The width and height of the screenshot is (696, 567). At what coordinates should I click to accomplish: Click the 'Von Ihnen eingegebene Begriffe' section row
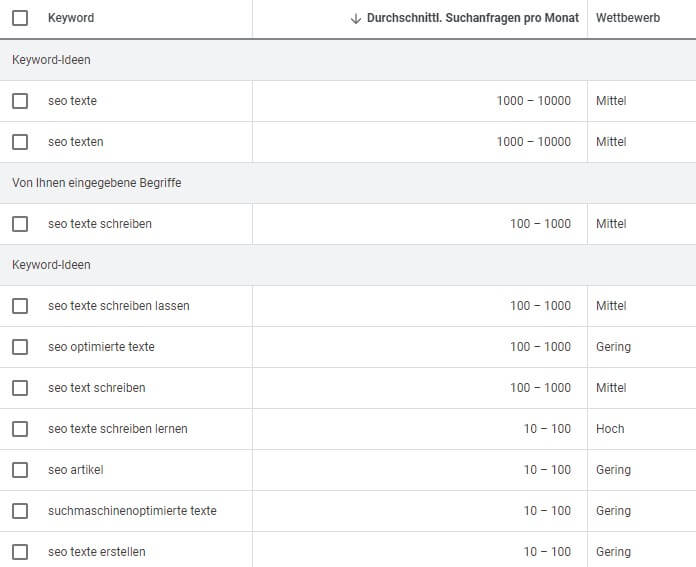pyautogui.click(x=348, y=183)
